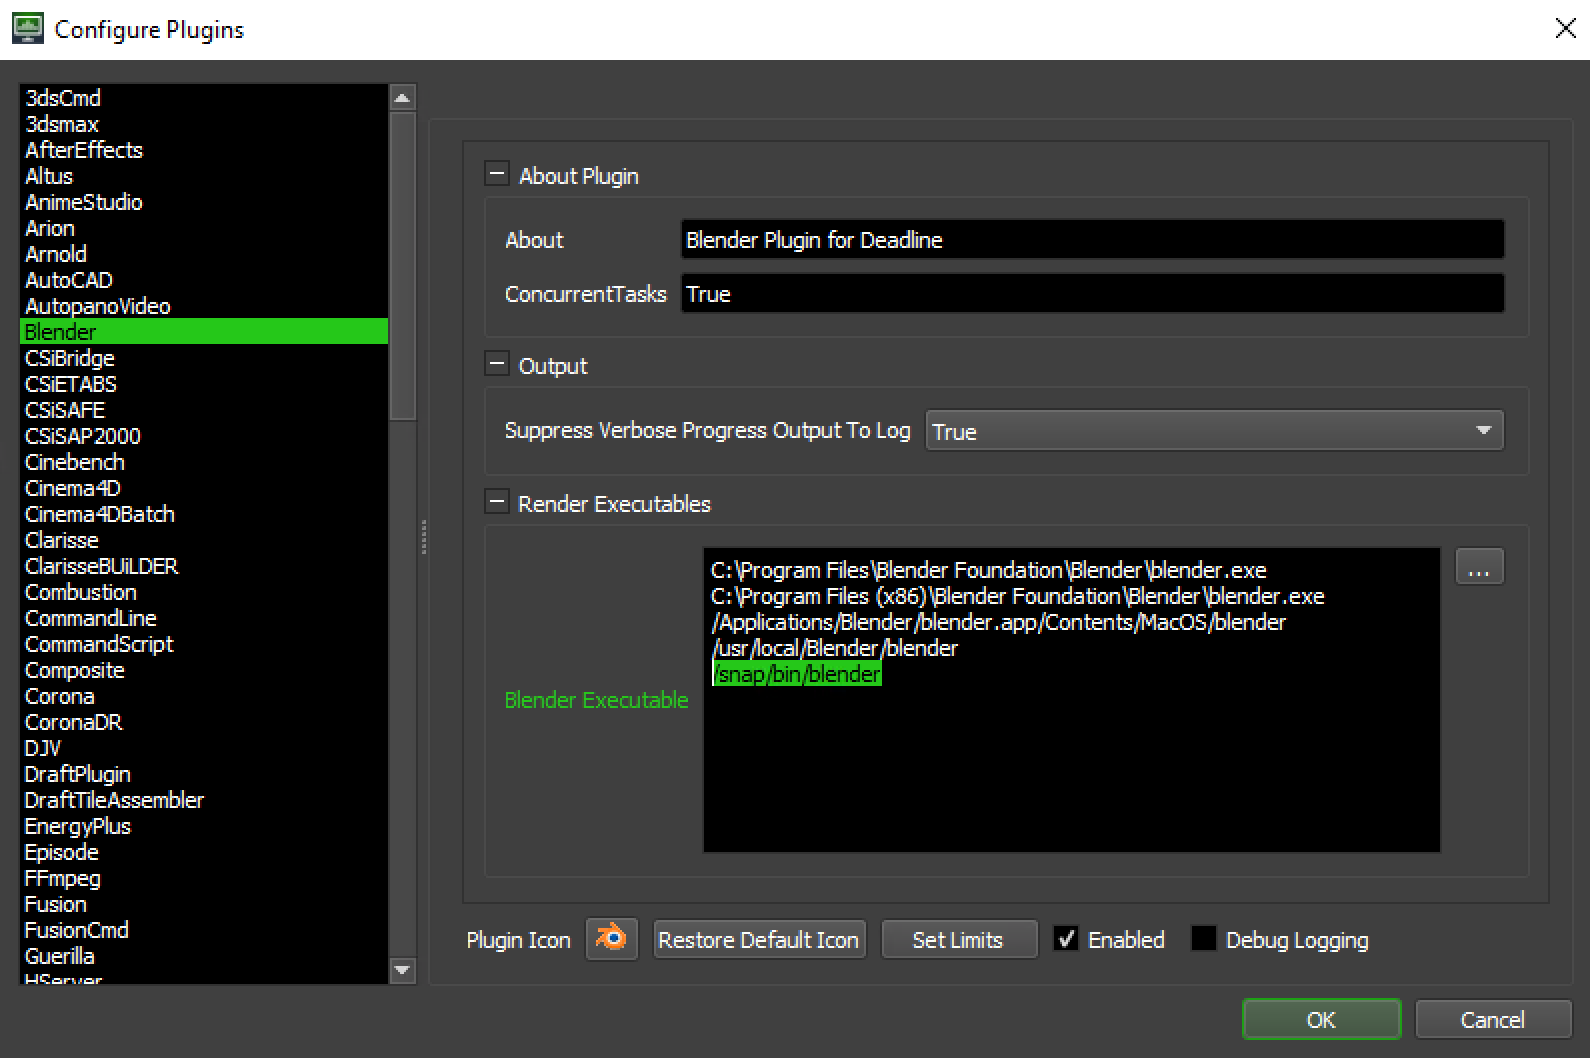
Task: Open the Set Limits dialog
Action: coord(958,940)
